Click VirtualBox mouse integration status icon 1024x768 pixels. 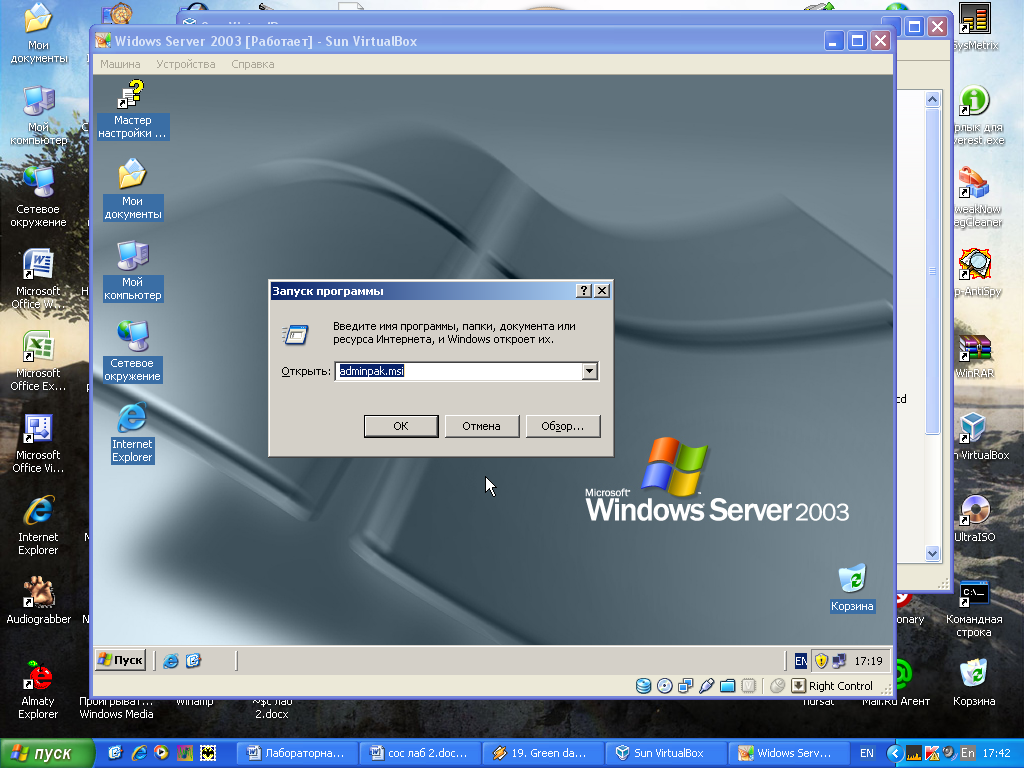[x=776, y=686]
